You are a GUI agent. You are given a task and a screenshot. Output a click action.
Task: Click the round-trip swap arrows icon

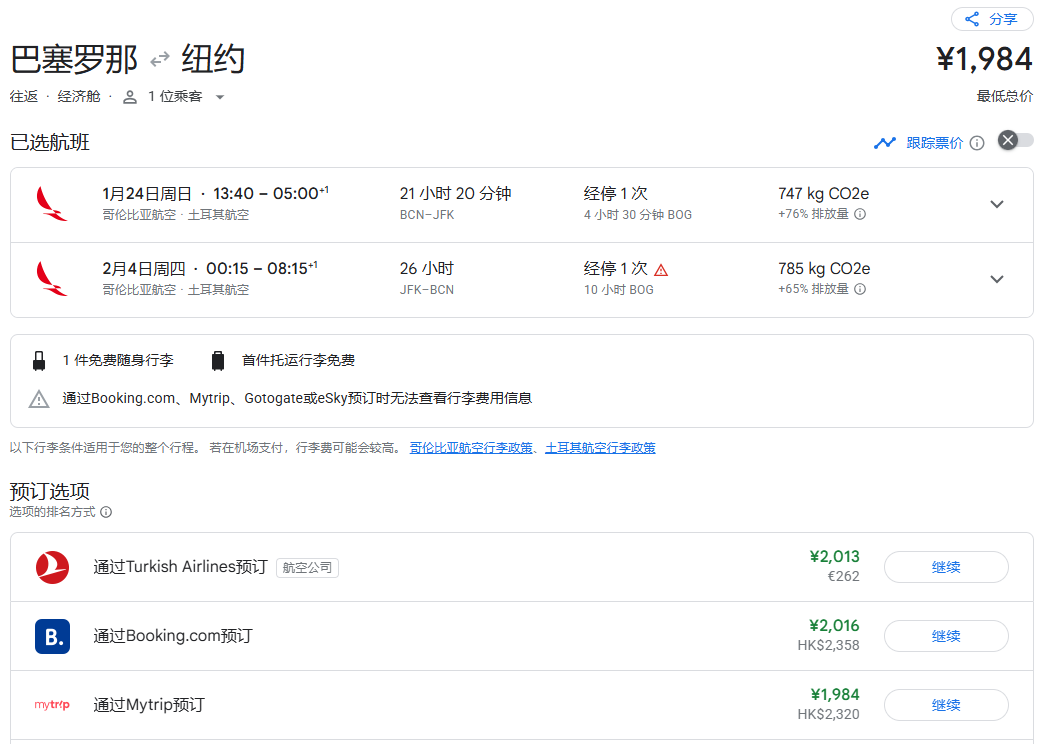159,60
